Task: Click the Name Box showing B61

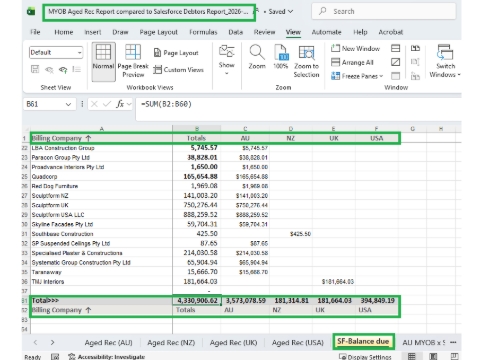Action: 43,104
